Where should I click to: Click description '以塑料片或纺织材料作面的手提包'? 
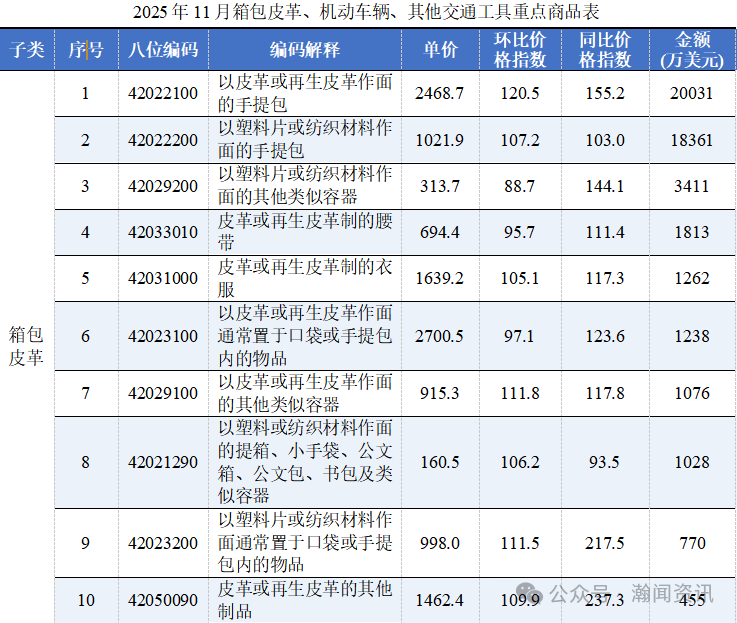pos(305,140)
